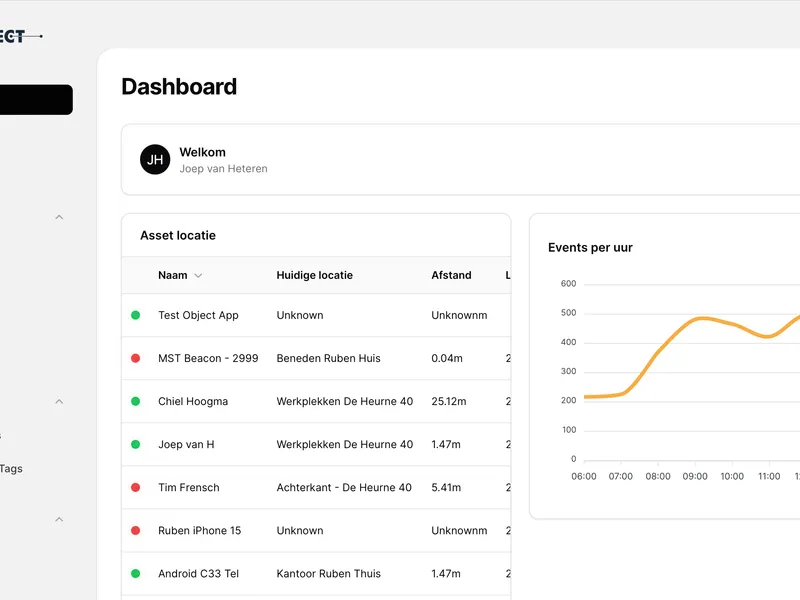Click the Dashboard page heading

pyautogui.click(x=178, y=87)
